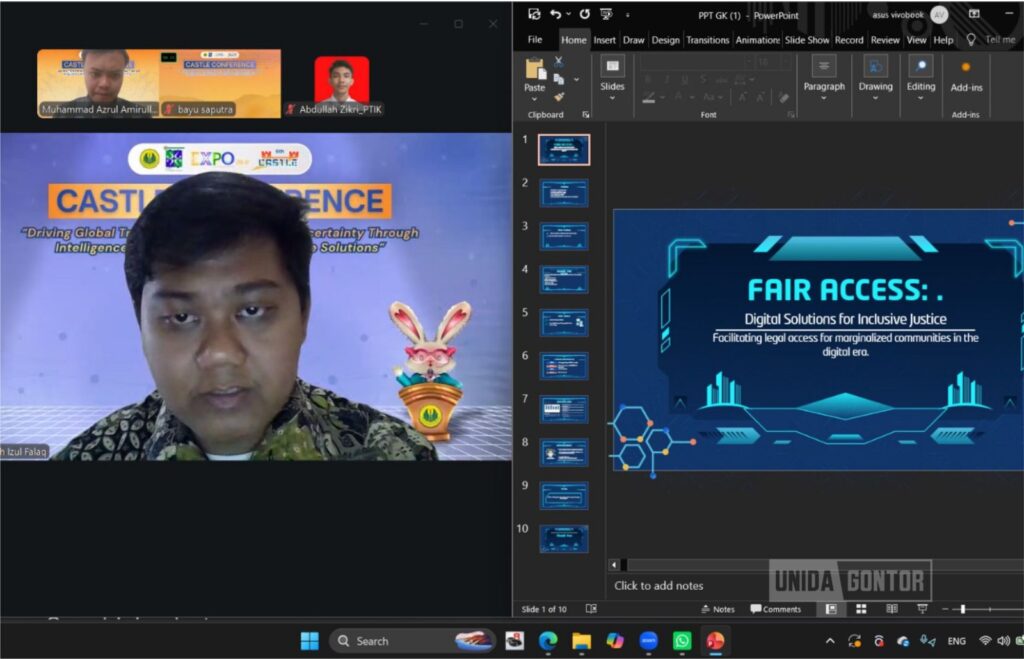Switch to the Slide Show tab
The height and width of the screenshot is (659, 1024).
coord(807,40)
